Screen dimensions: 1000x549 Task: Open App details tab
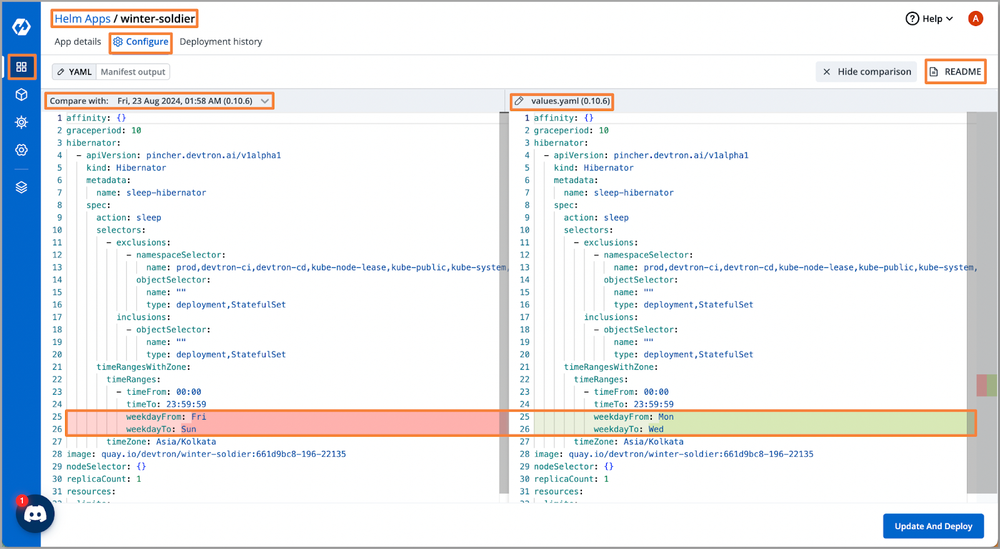click(x=78, y=41)
